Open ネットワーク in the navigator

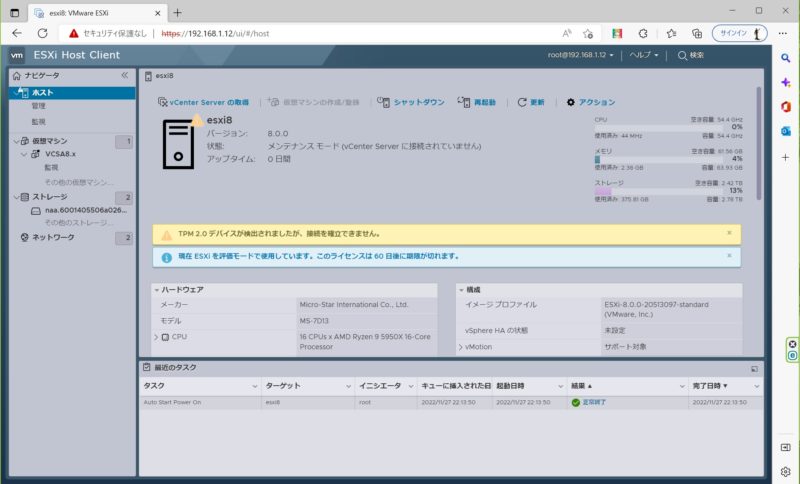[53, 237]
